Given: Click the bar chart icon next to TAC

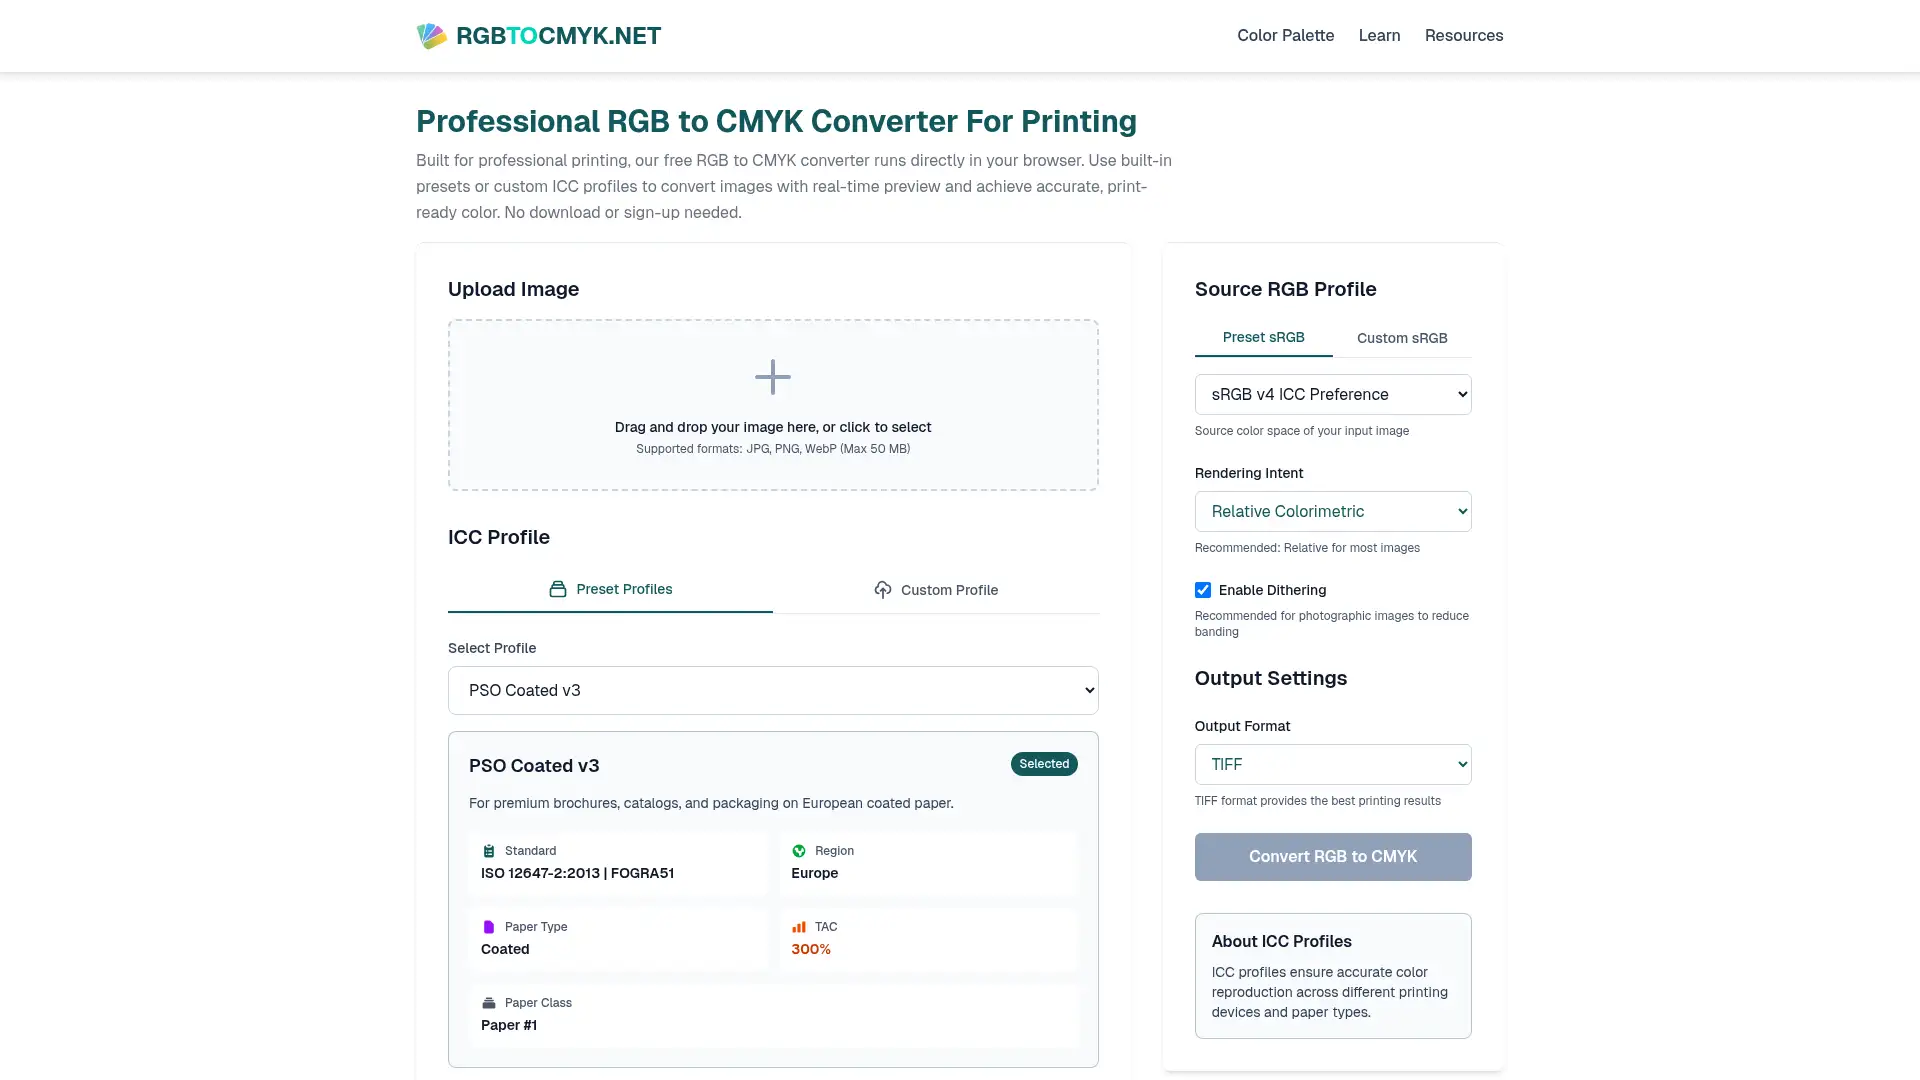Looking at the screenshot, I should 799,926.
